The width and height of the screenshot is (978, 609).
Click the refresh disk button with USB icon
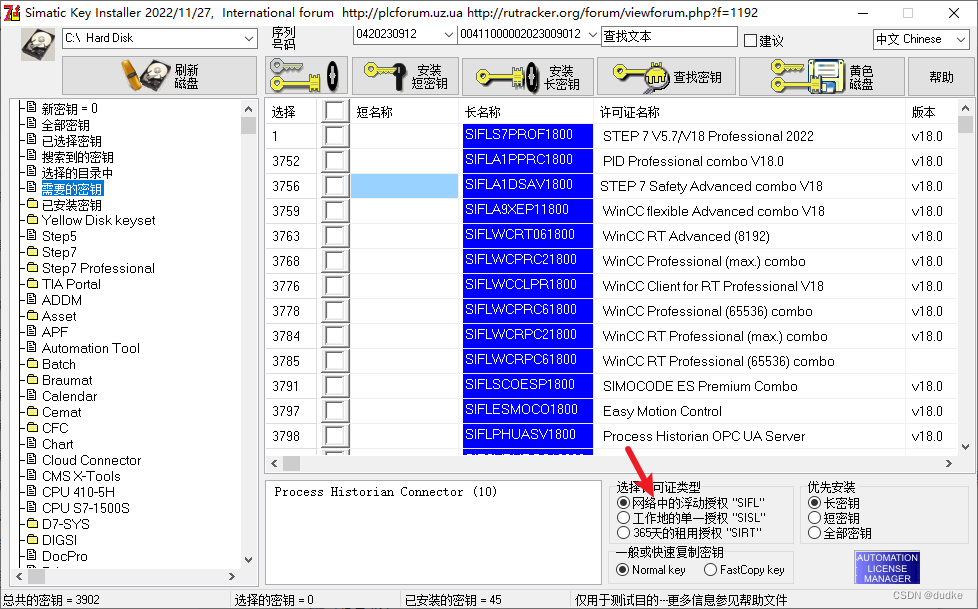(x=159, y=76)
